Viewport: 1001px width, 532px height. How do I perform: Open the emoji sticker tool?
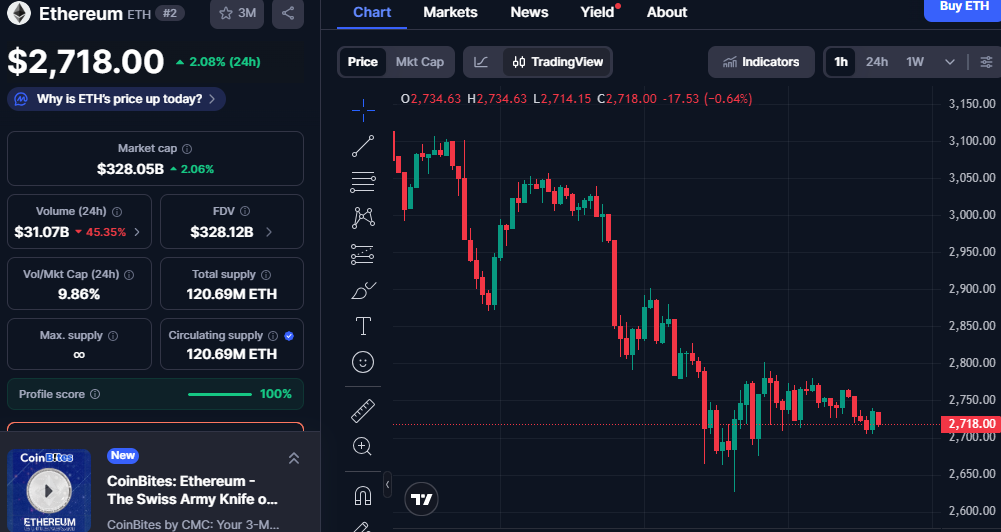[x=363, y=361]
